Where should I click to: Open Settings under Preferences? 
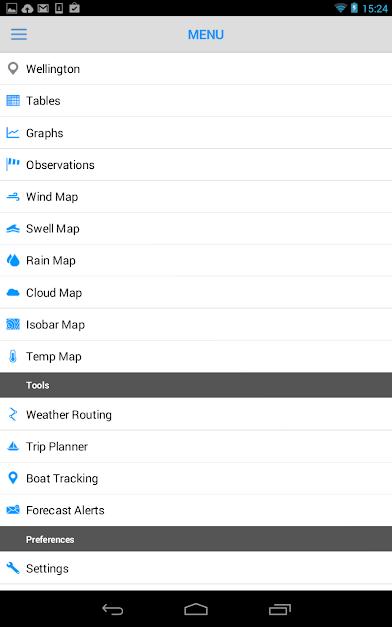pos(196,568)
